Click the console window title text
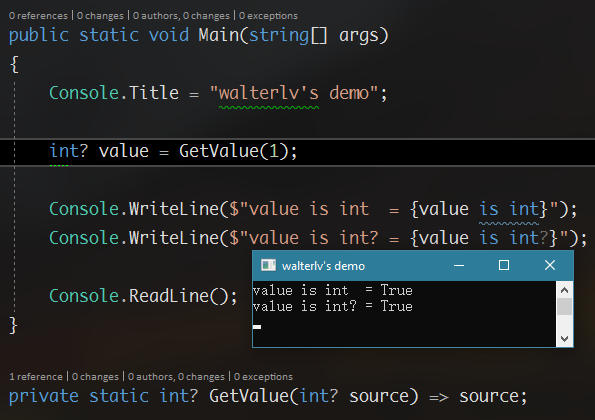The image size is (595, 420). [323, 266]
